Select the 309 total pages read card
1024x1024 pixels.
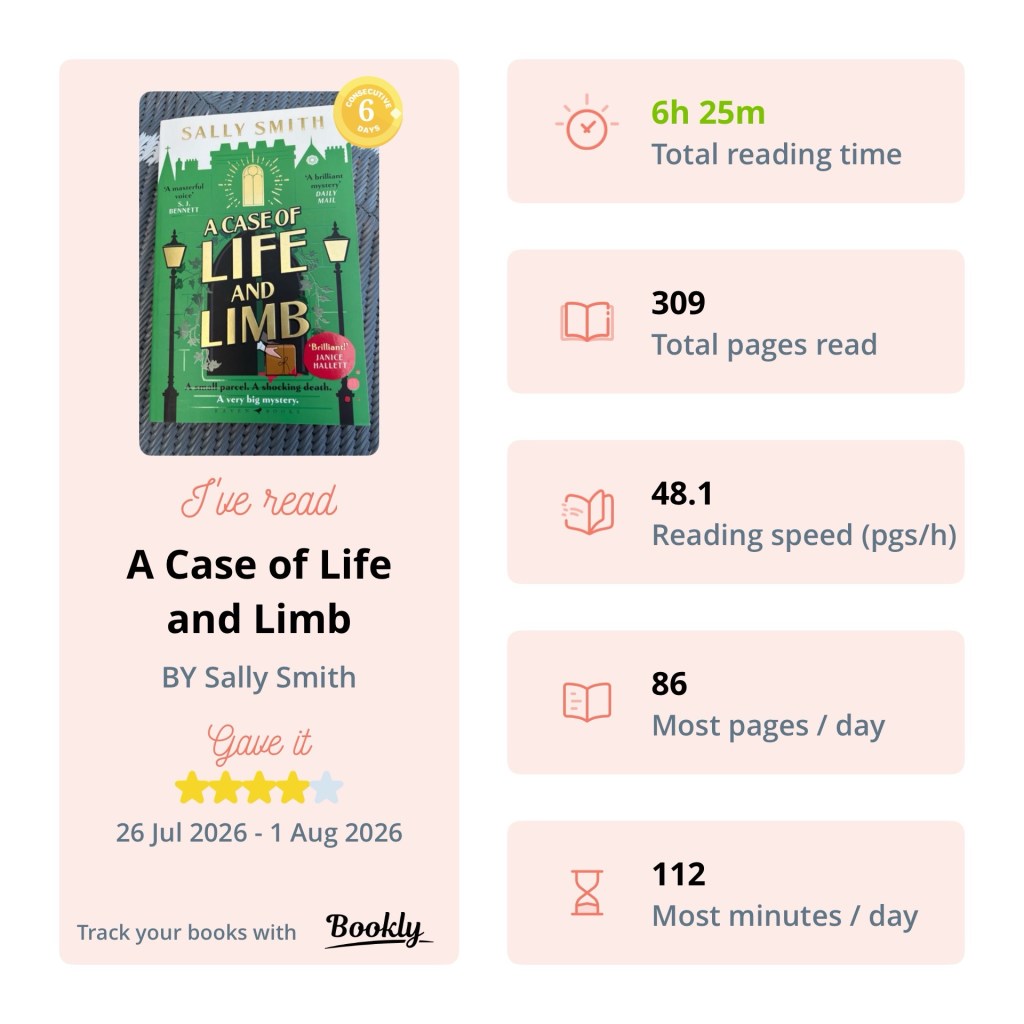pyautogui.click(x=735, y=321)
